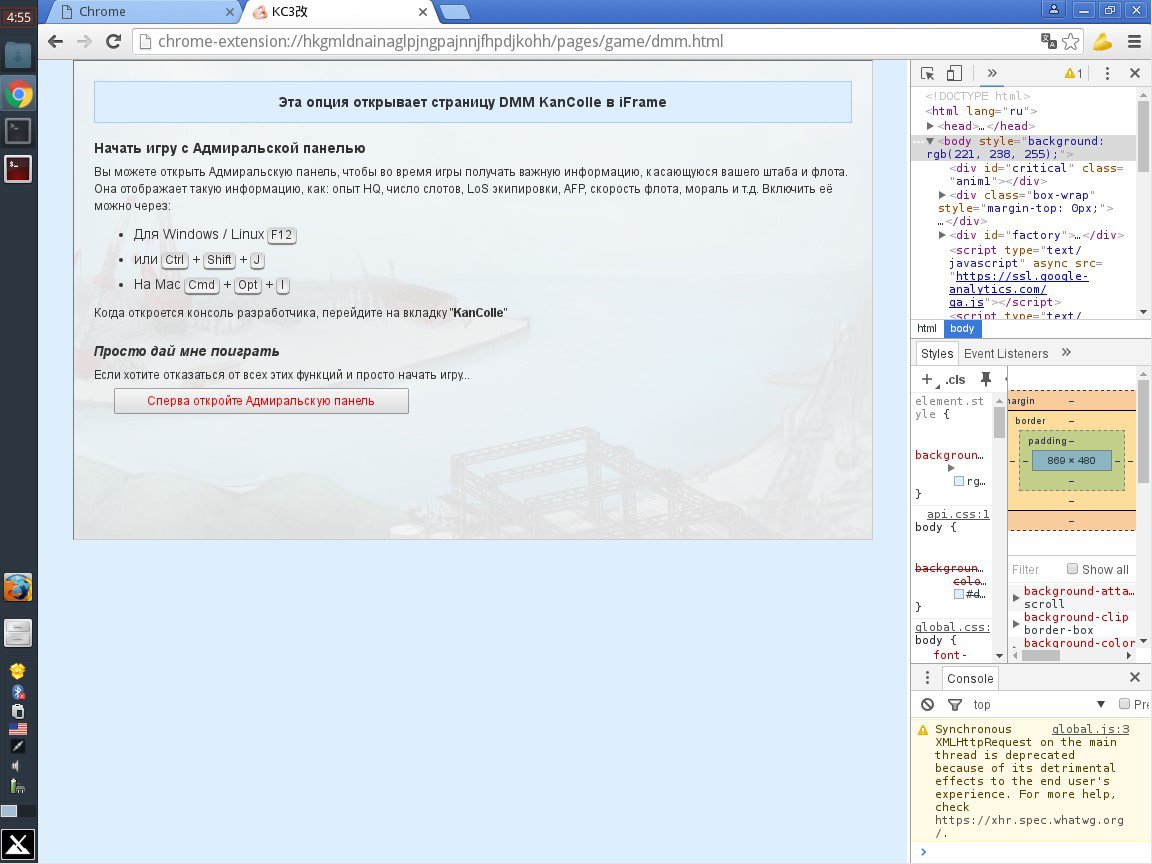Select the Console drawer tab

coord(970,678)
